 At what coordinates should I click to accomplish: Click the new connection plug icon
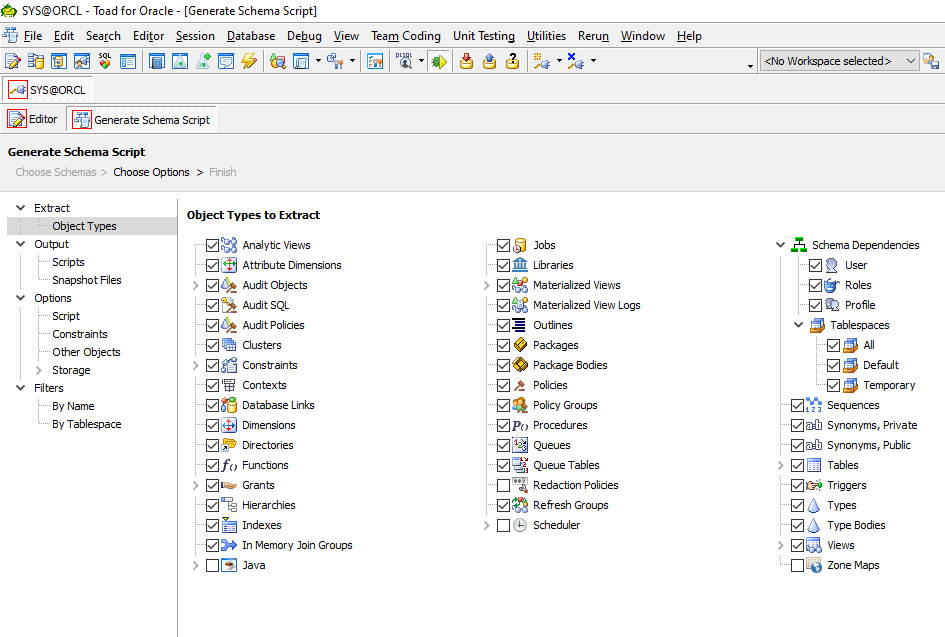[x=541, y=61]
